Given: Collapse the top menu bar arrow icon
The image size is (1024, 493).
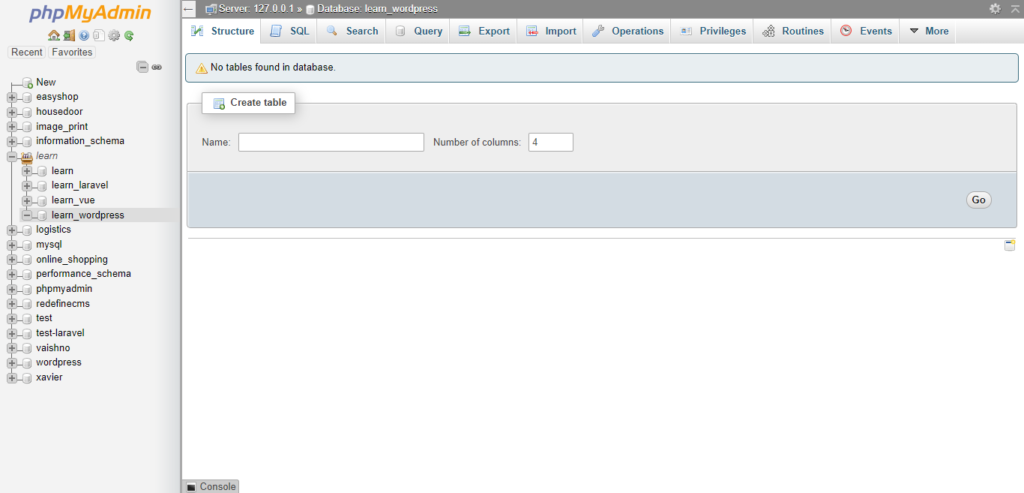Looking at the screenshot, I should [1014, 8].
